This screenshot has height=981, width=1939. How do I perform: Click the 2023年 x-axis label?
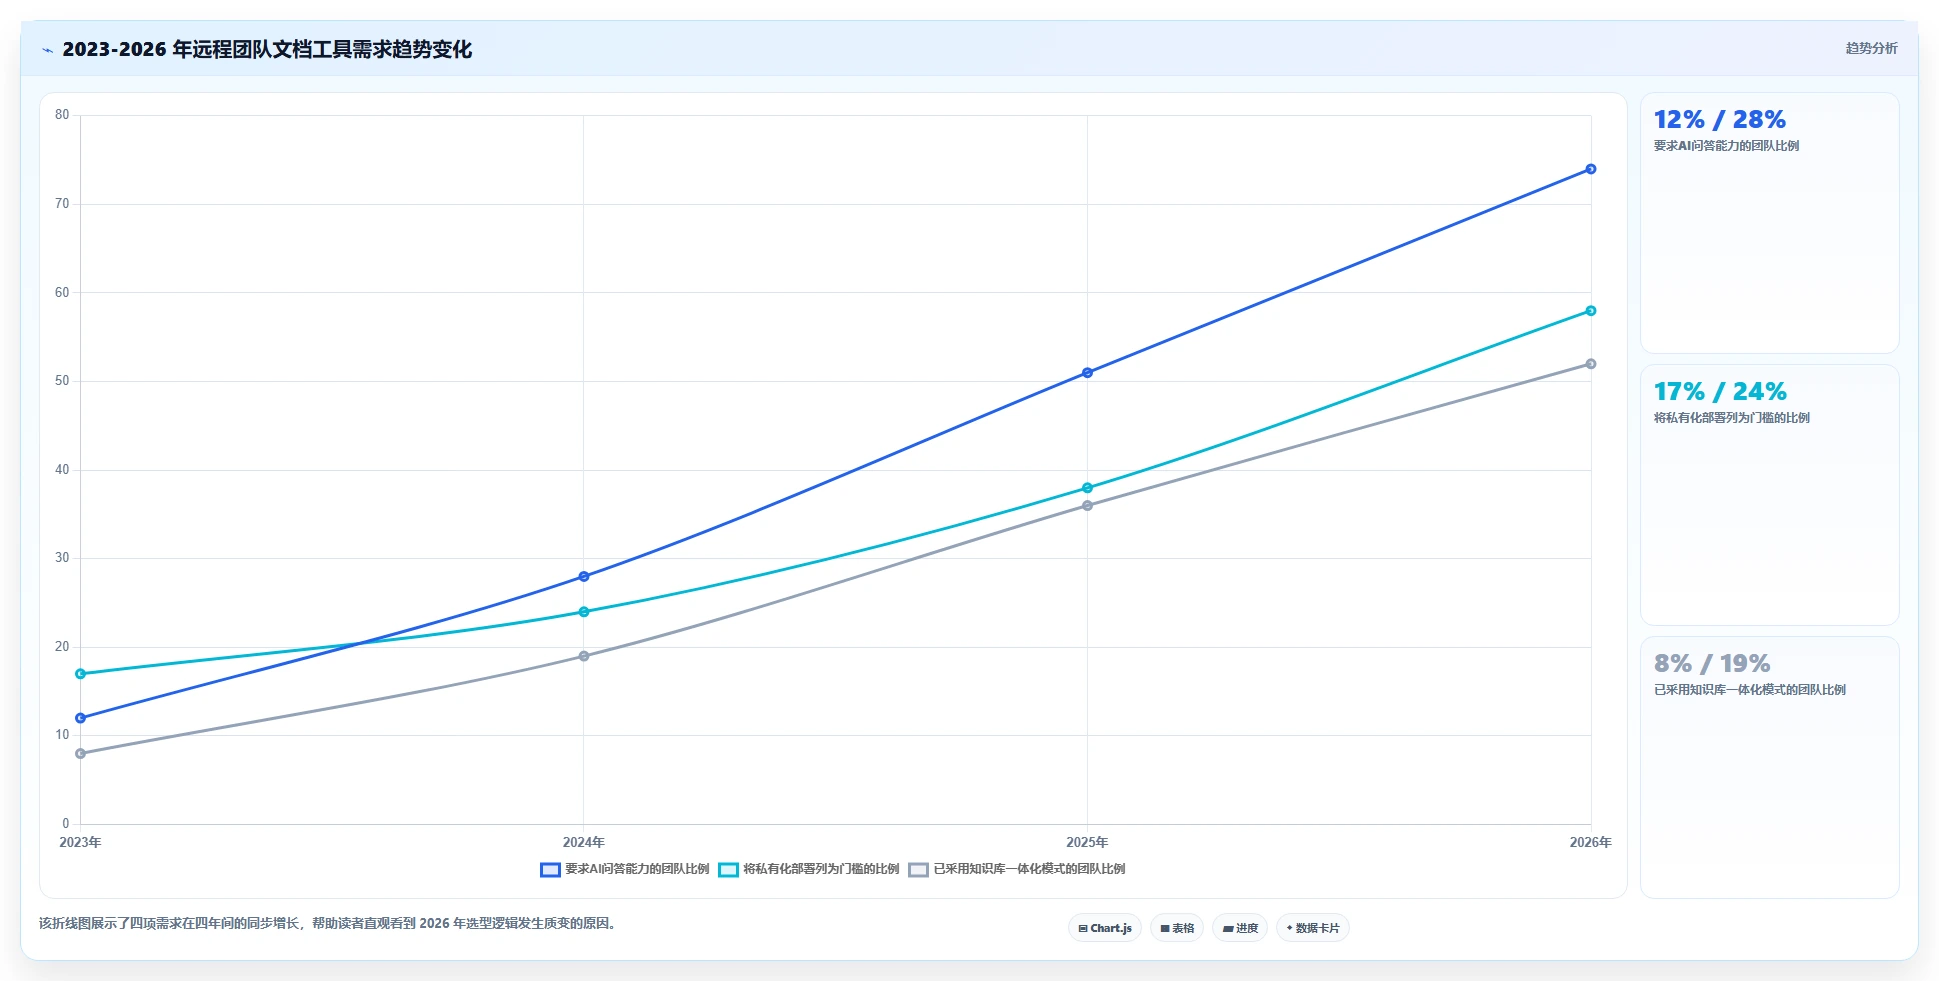pyautogui.click(x=80, y=842)
